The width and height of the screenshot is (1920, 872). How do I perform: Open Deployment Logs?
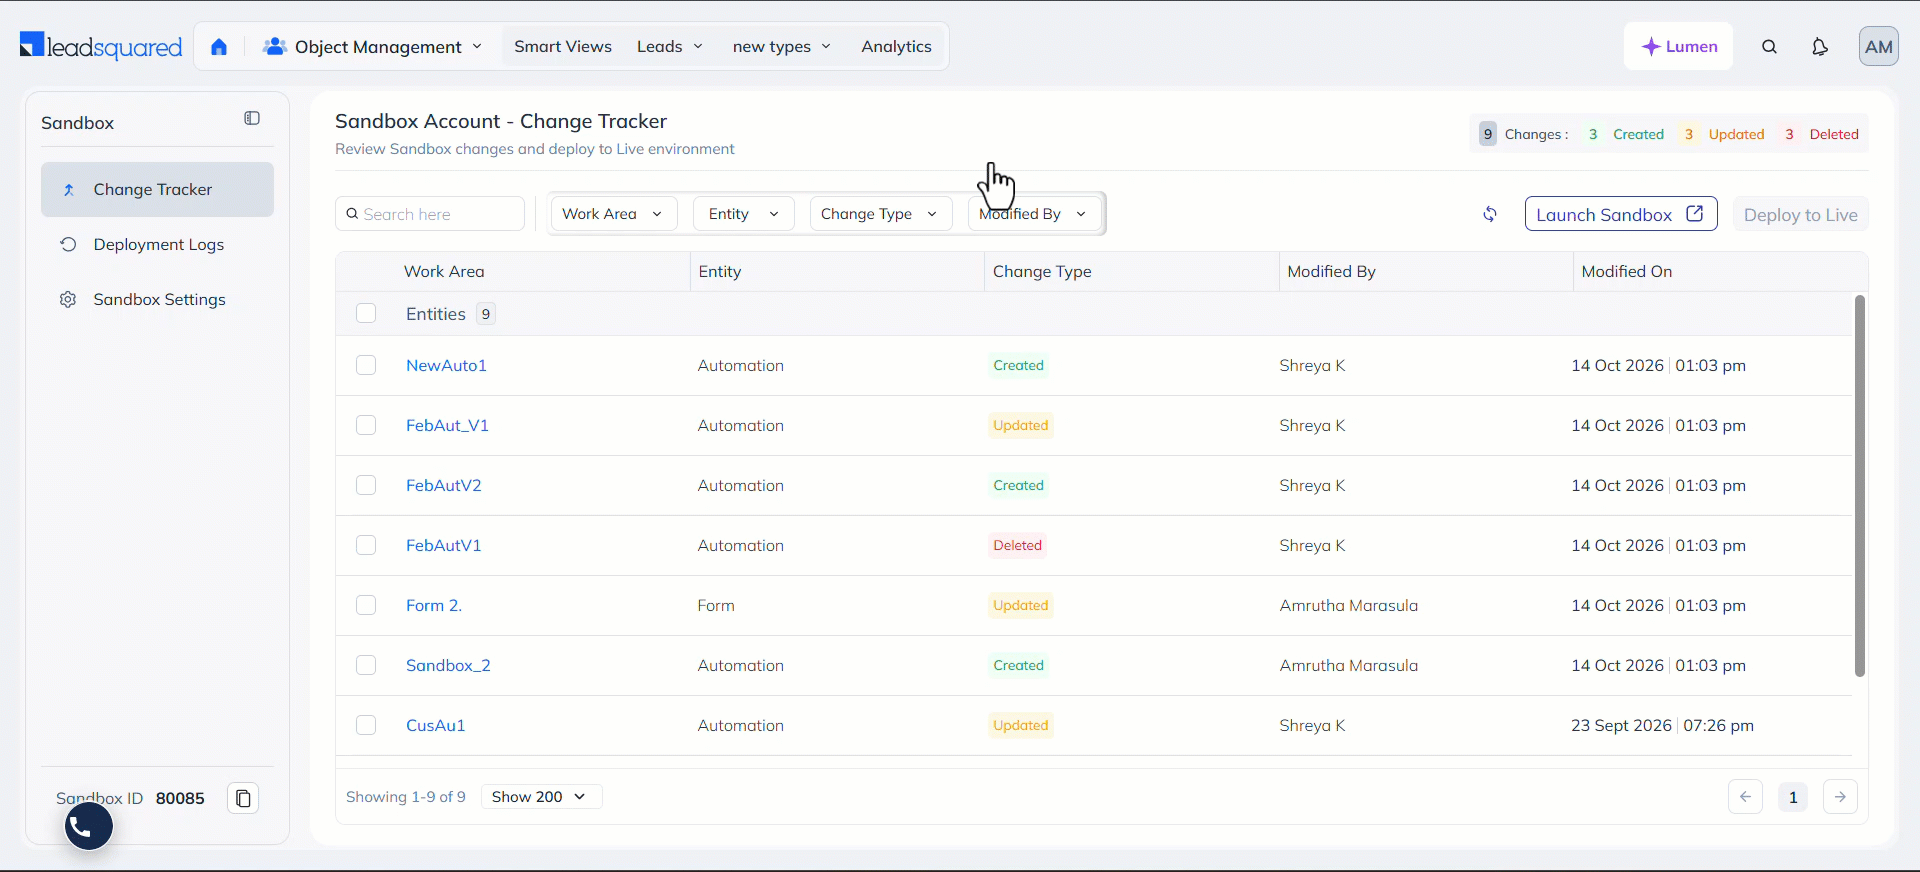click(x=157, y=245)
